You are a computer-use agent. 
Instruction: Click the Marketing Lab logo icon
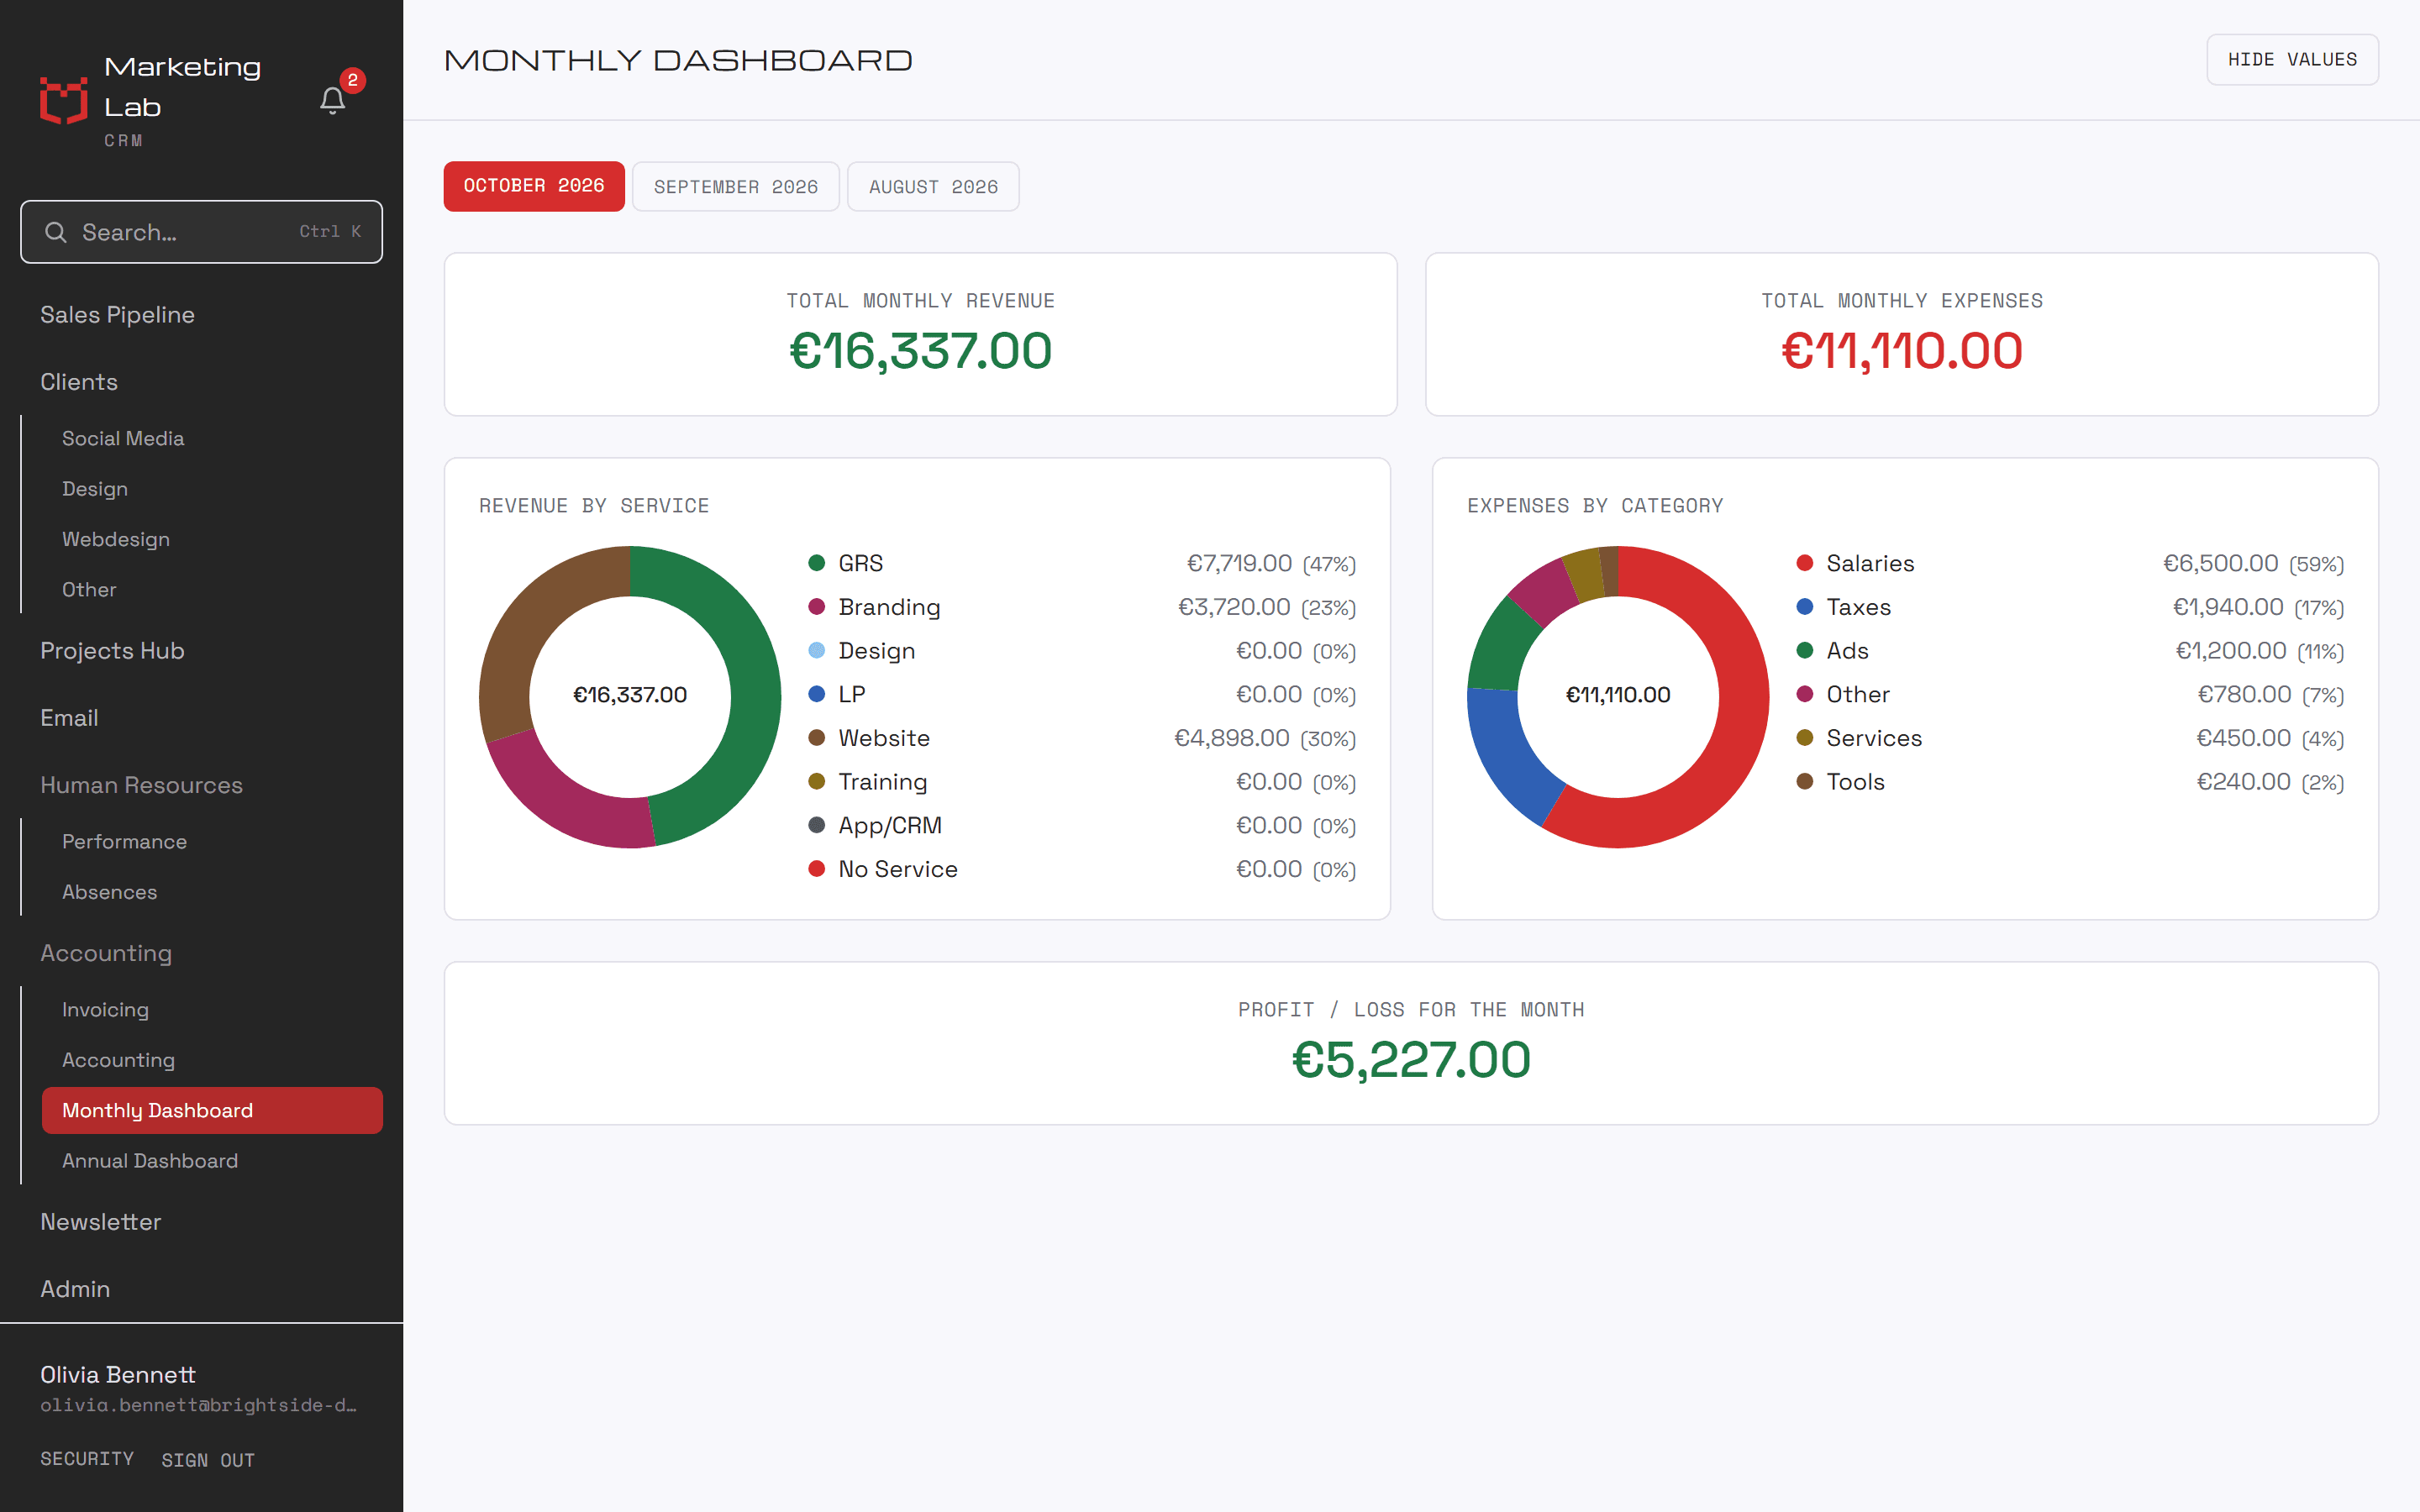pos(64,101)
